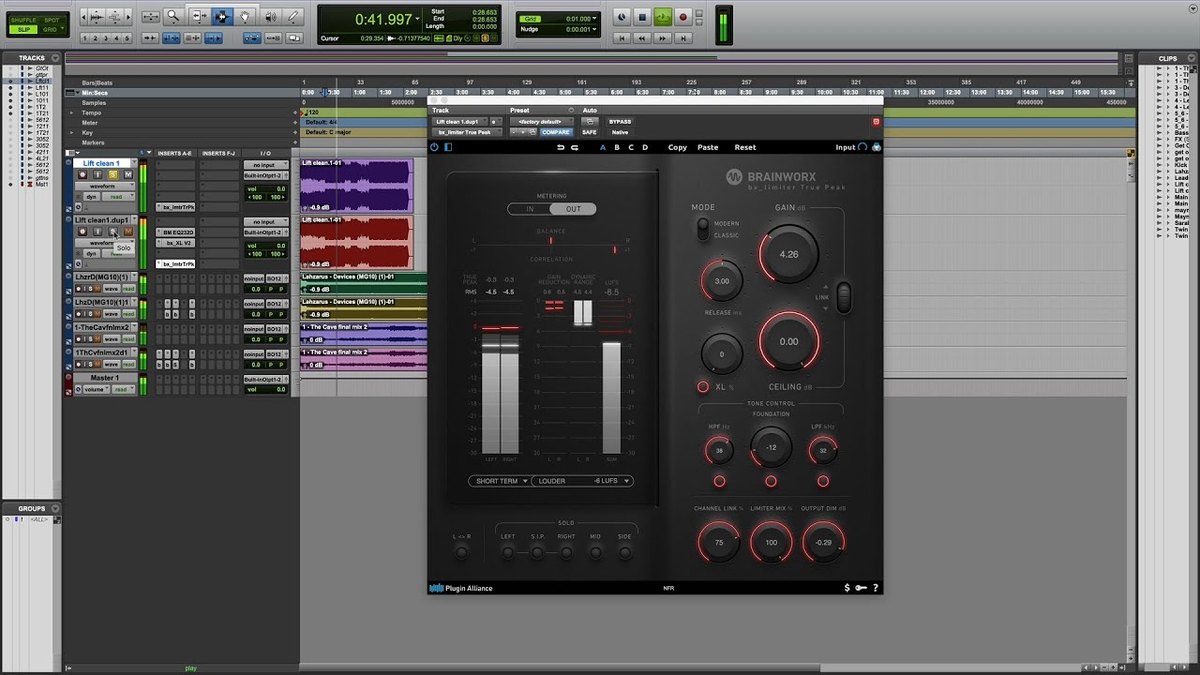
Task: Click the plugin undo arrow
Action: [560, 147]
